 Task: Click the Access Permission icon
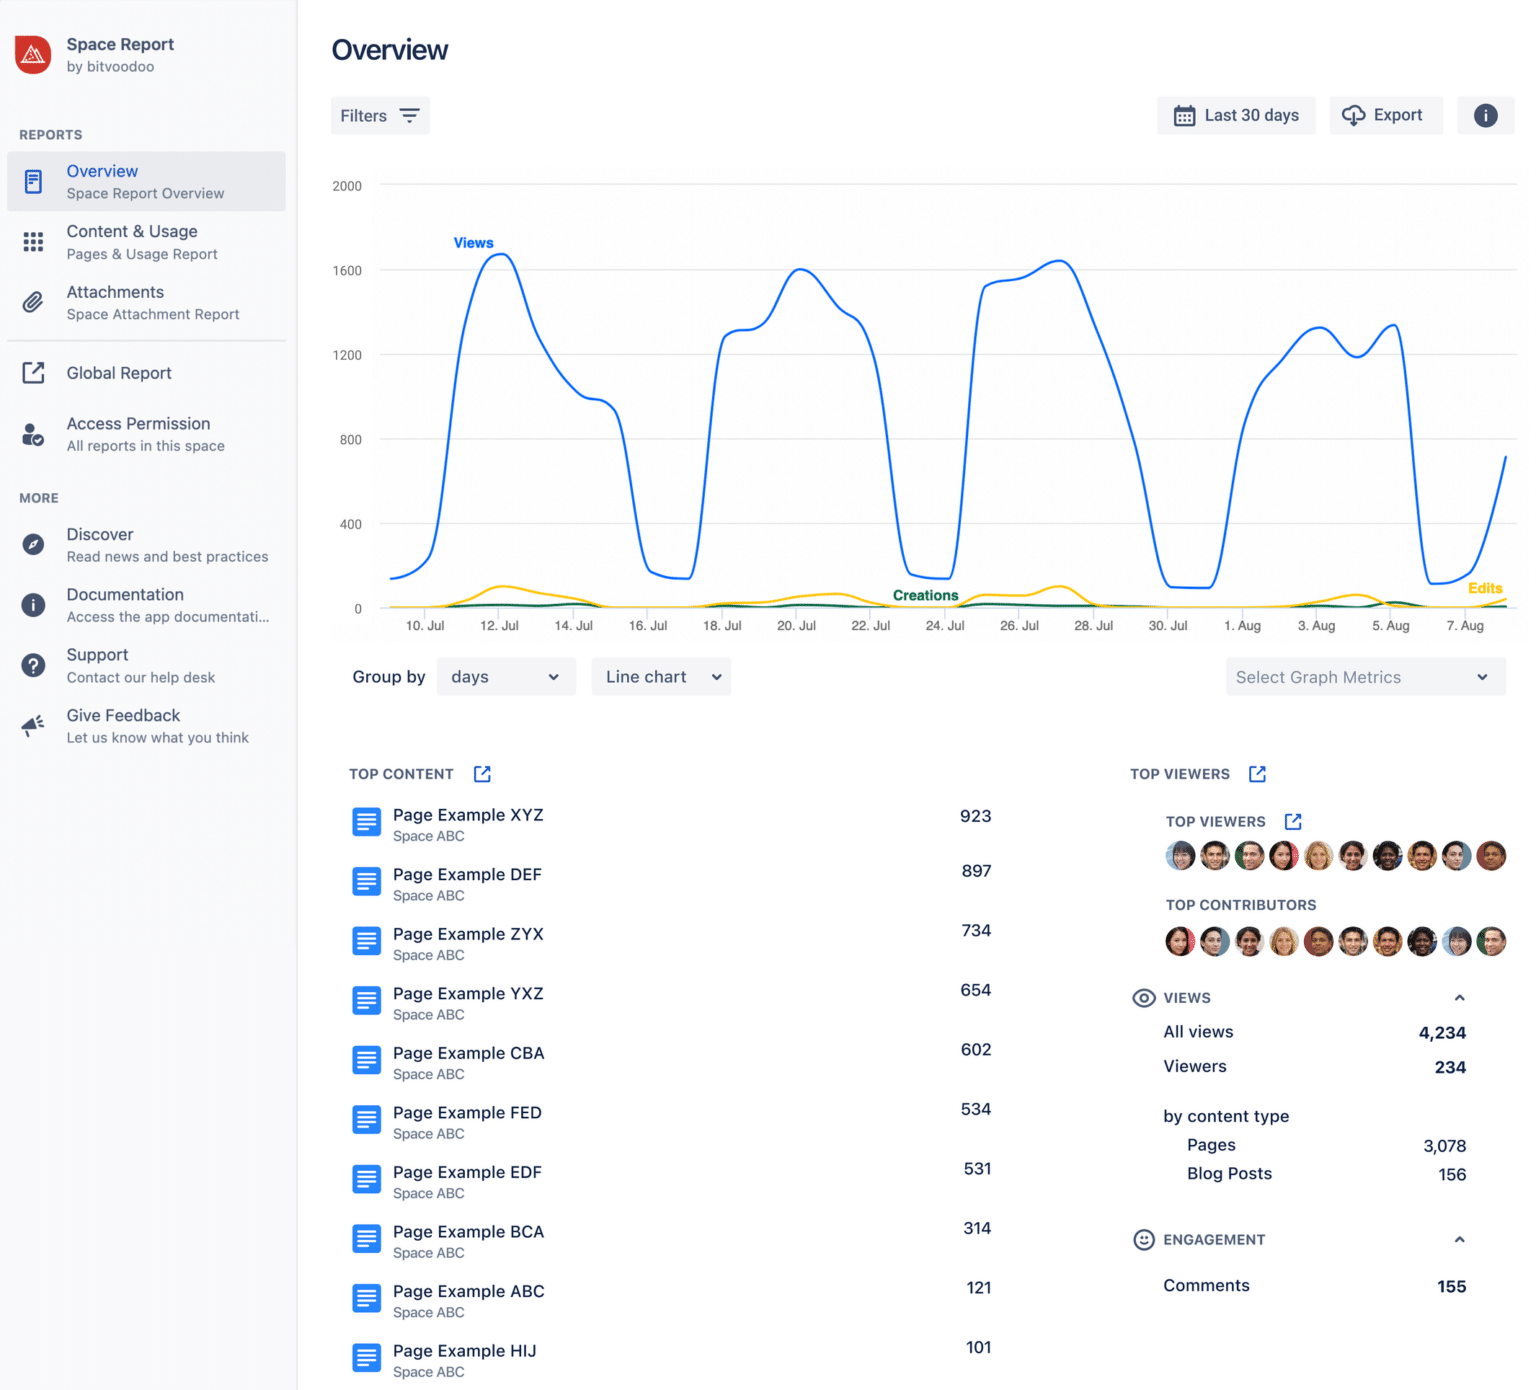pos(33,433)
